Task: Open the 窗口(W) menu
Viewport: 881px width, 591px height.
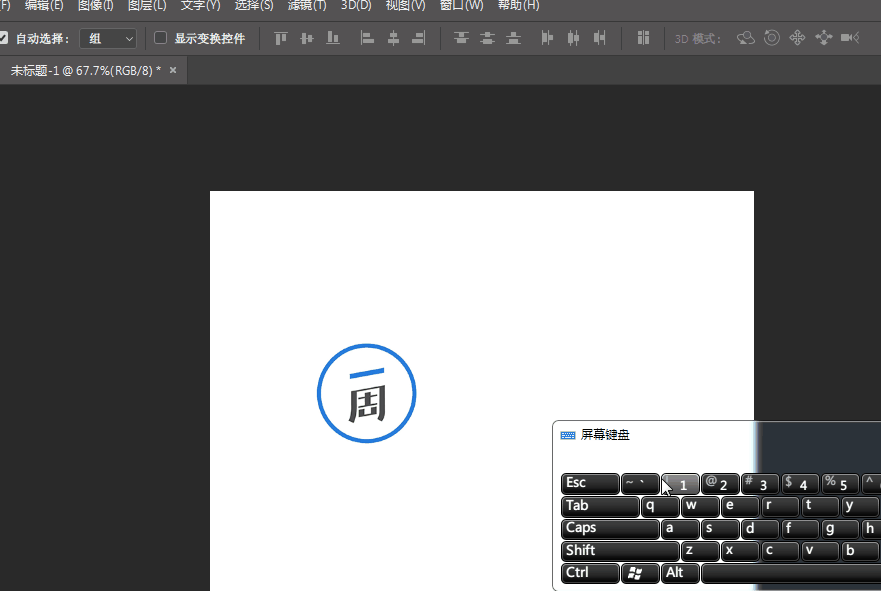Action: pos(462,6)
